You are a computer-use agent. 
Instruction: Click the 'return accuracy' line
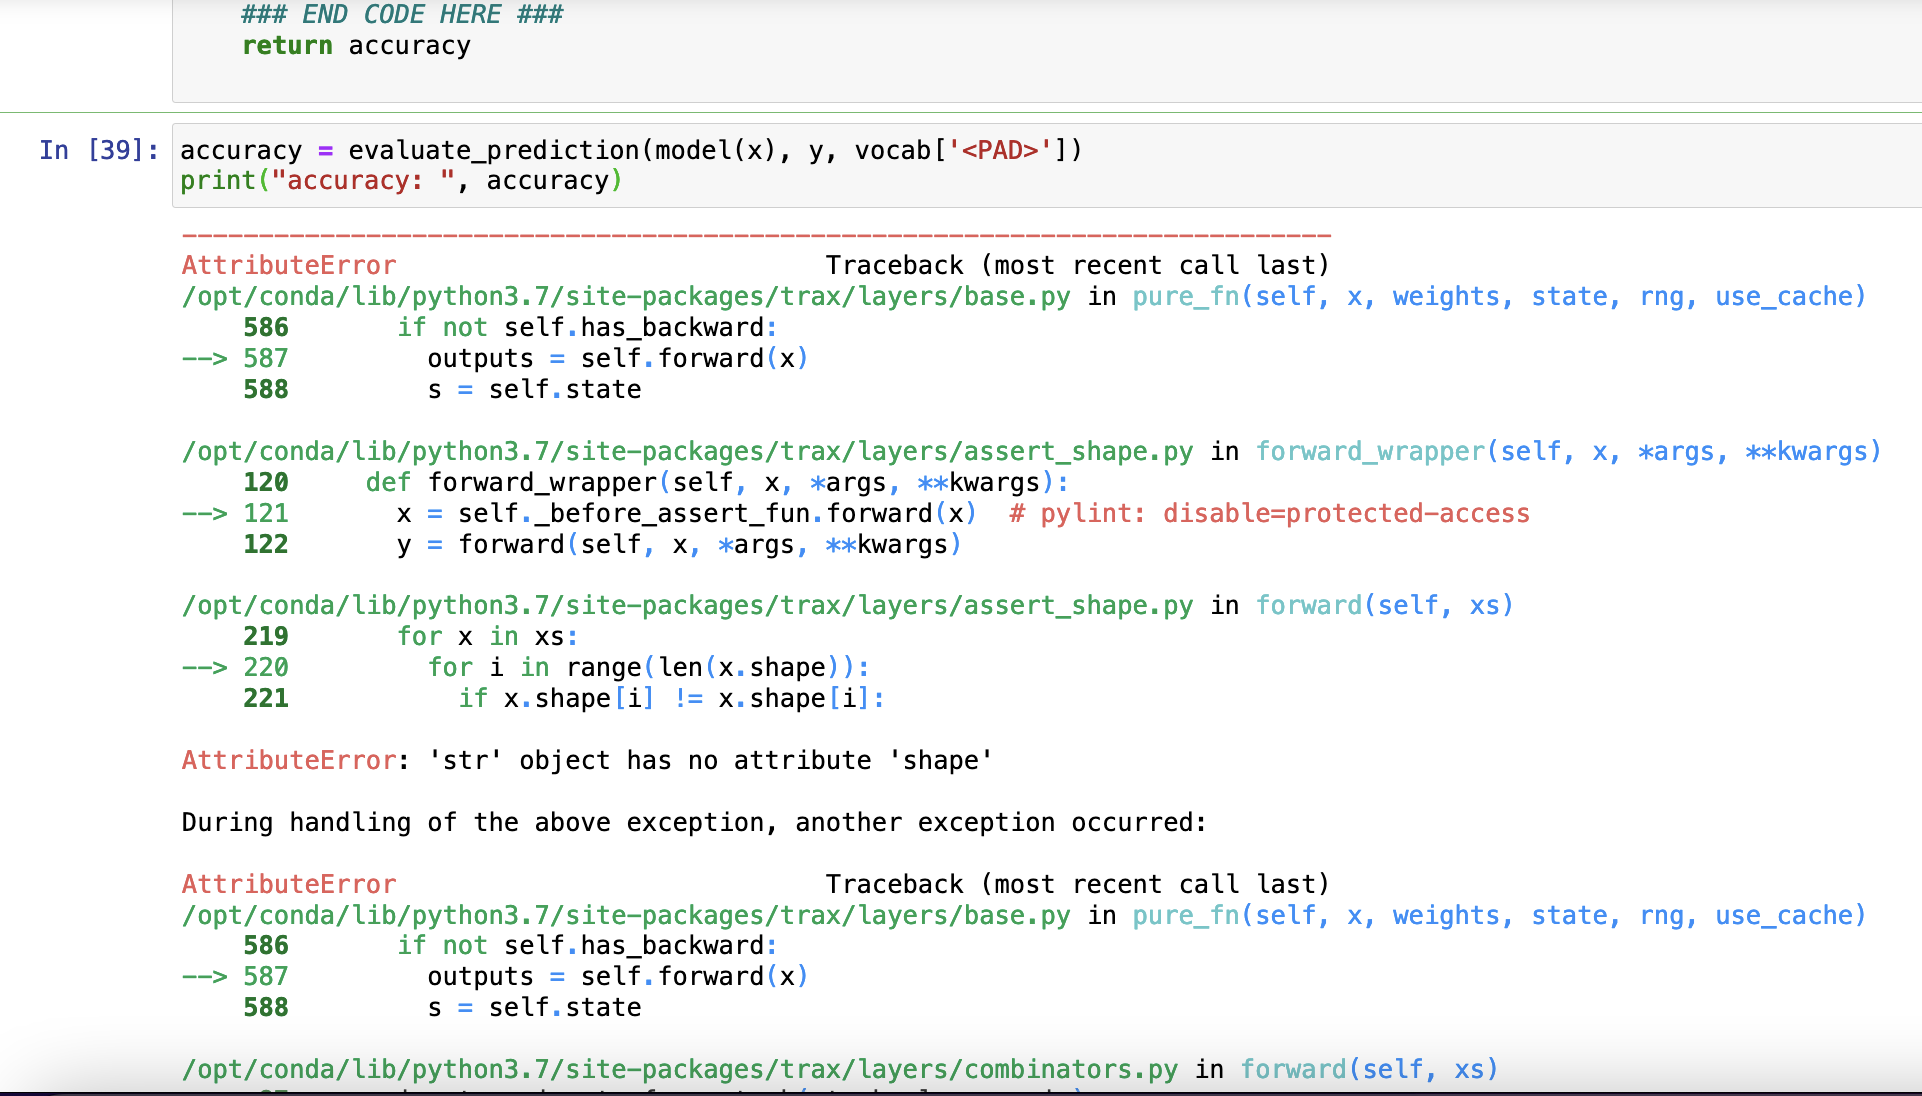(x=356, y=46)
